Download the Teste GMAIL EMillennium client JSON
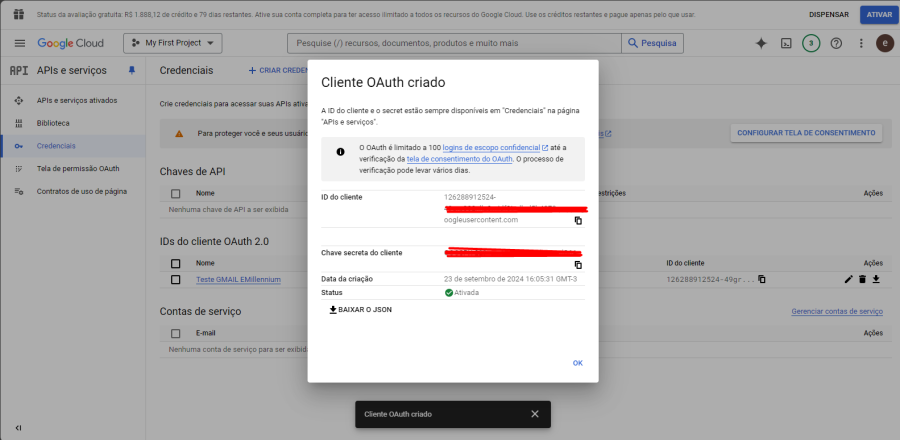Screen dimensions: 900x440 (876, 279)
